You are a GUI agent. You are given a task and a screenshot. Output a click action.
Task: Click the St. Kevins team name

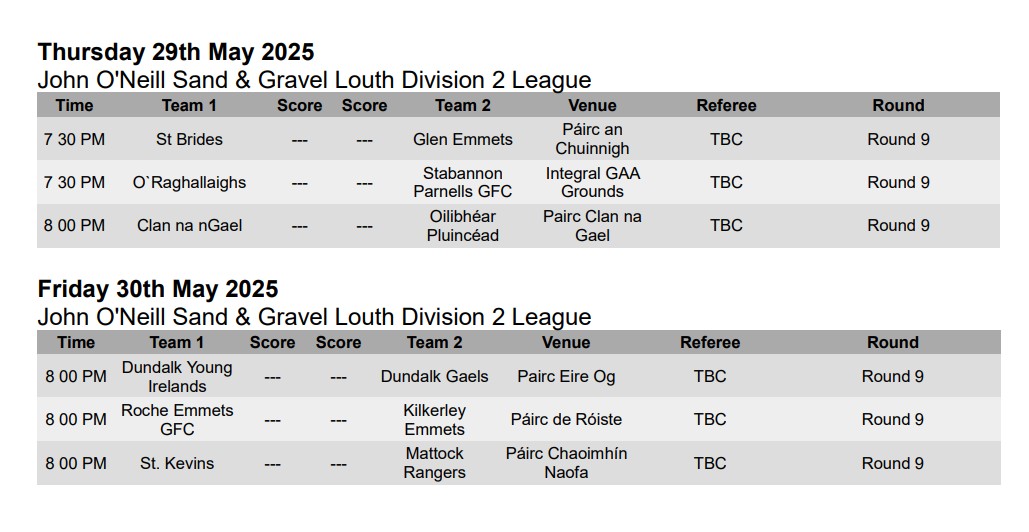177,463
